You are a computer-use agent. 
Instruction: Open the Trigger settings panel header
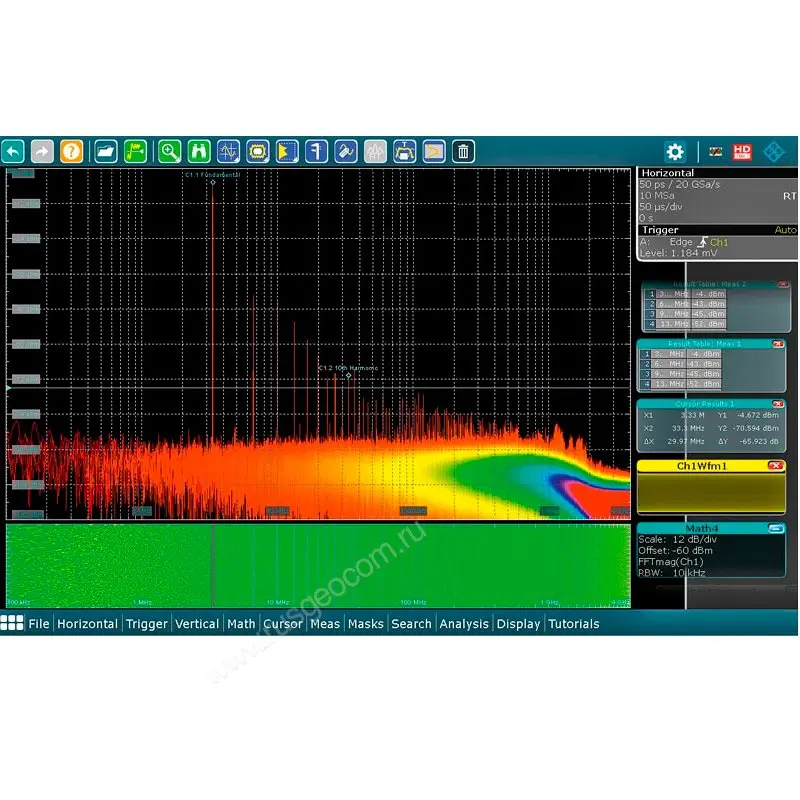(x=660, y=230)
